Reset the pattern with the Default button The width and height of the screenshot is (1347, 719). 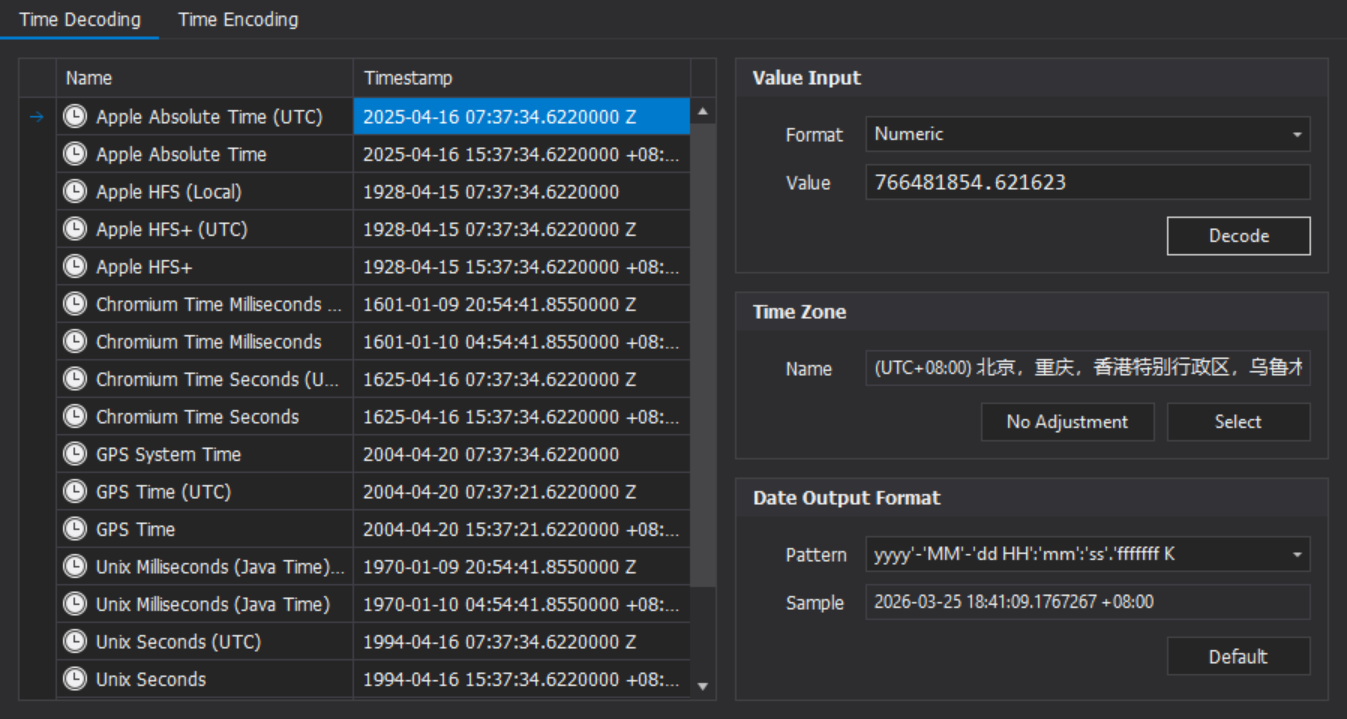coord(1238,657)
